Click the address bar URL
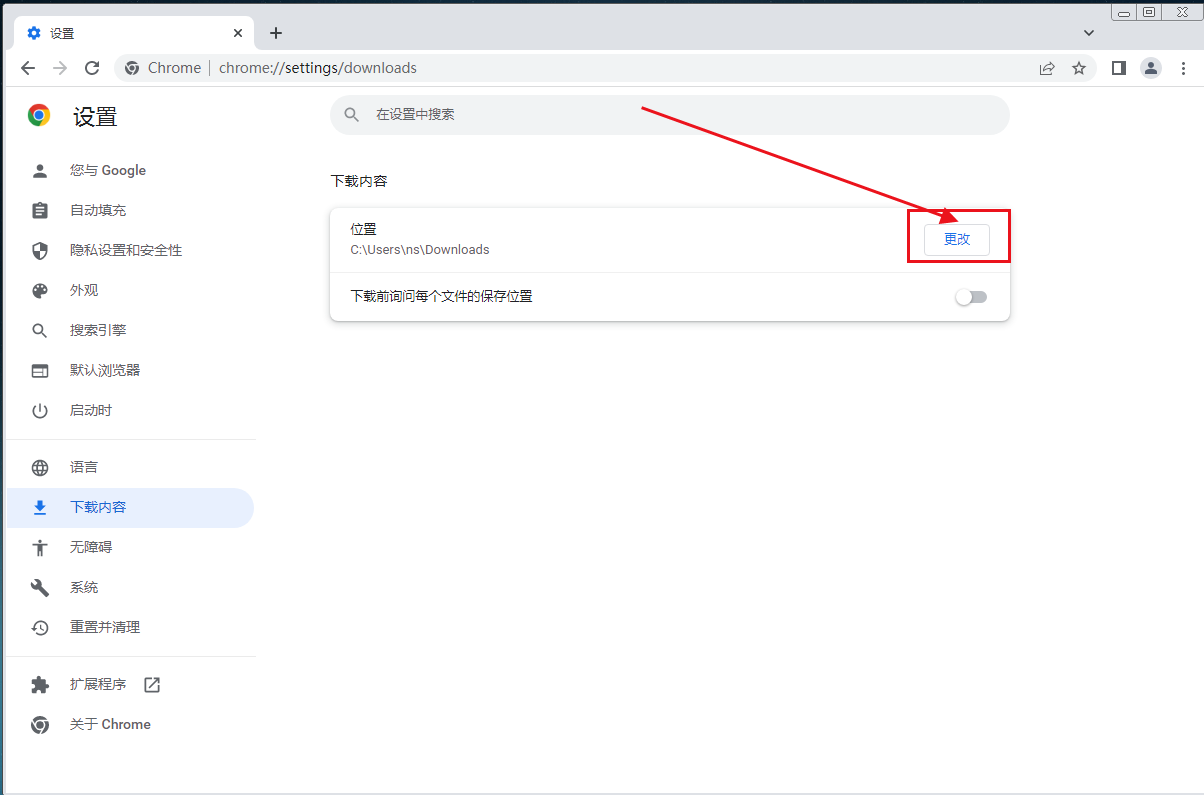This screenshot has height=795, width=1204. tap(318, 68)
